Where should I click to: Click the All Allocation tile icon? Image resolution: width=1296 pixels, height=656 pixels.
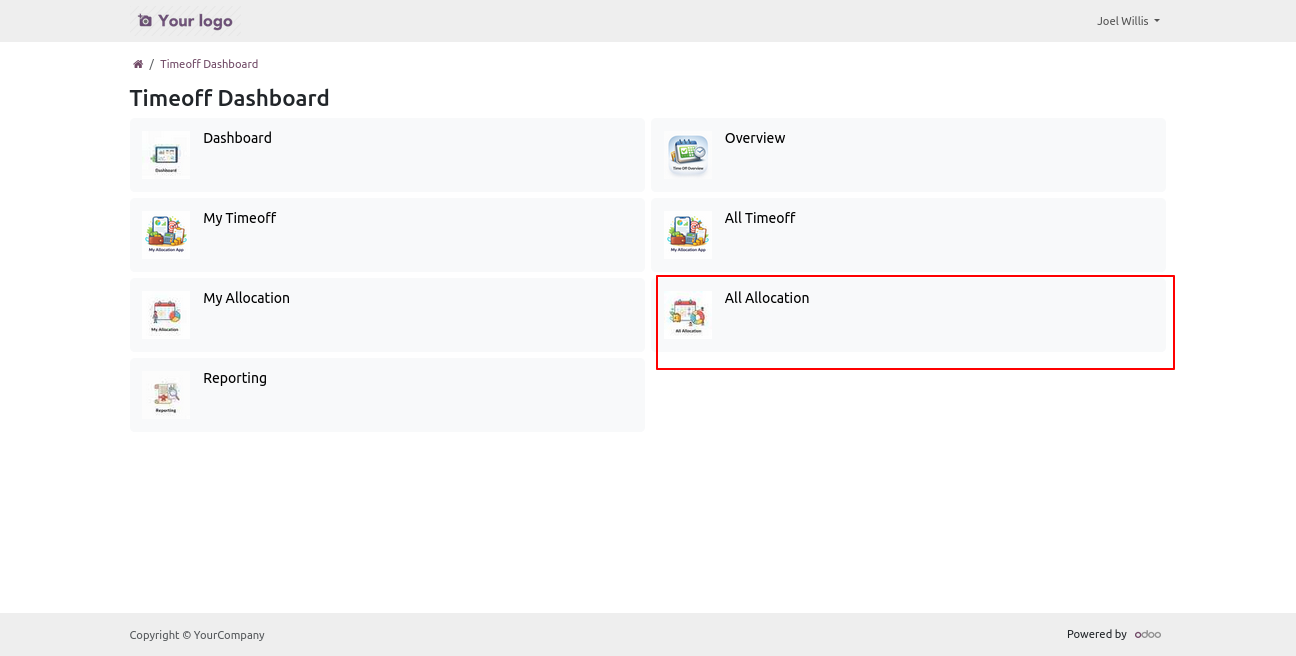pyautogui.click(x=687, y=315)
